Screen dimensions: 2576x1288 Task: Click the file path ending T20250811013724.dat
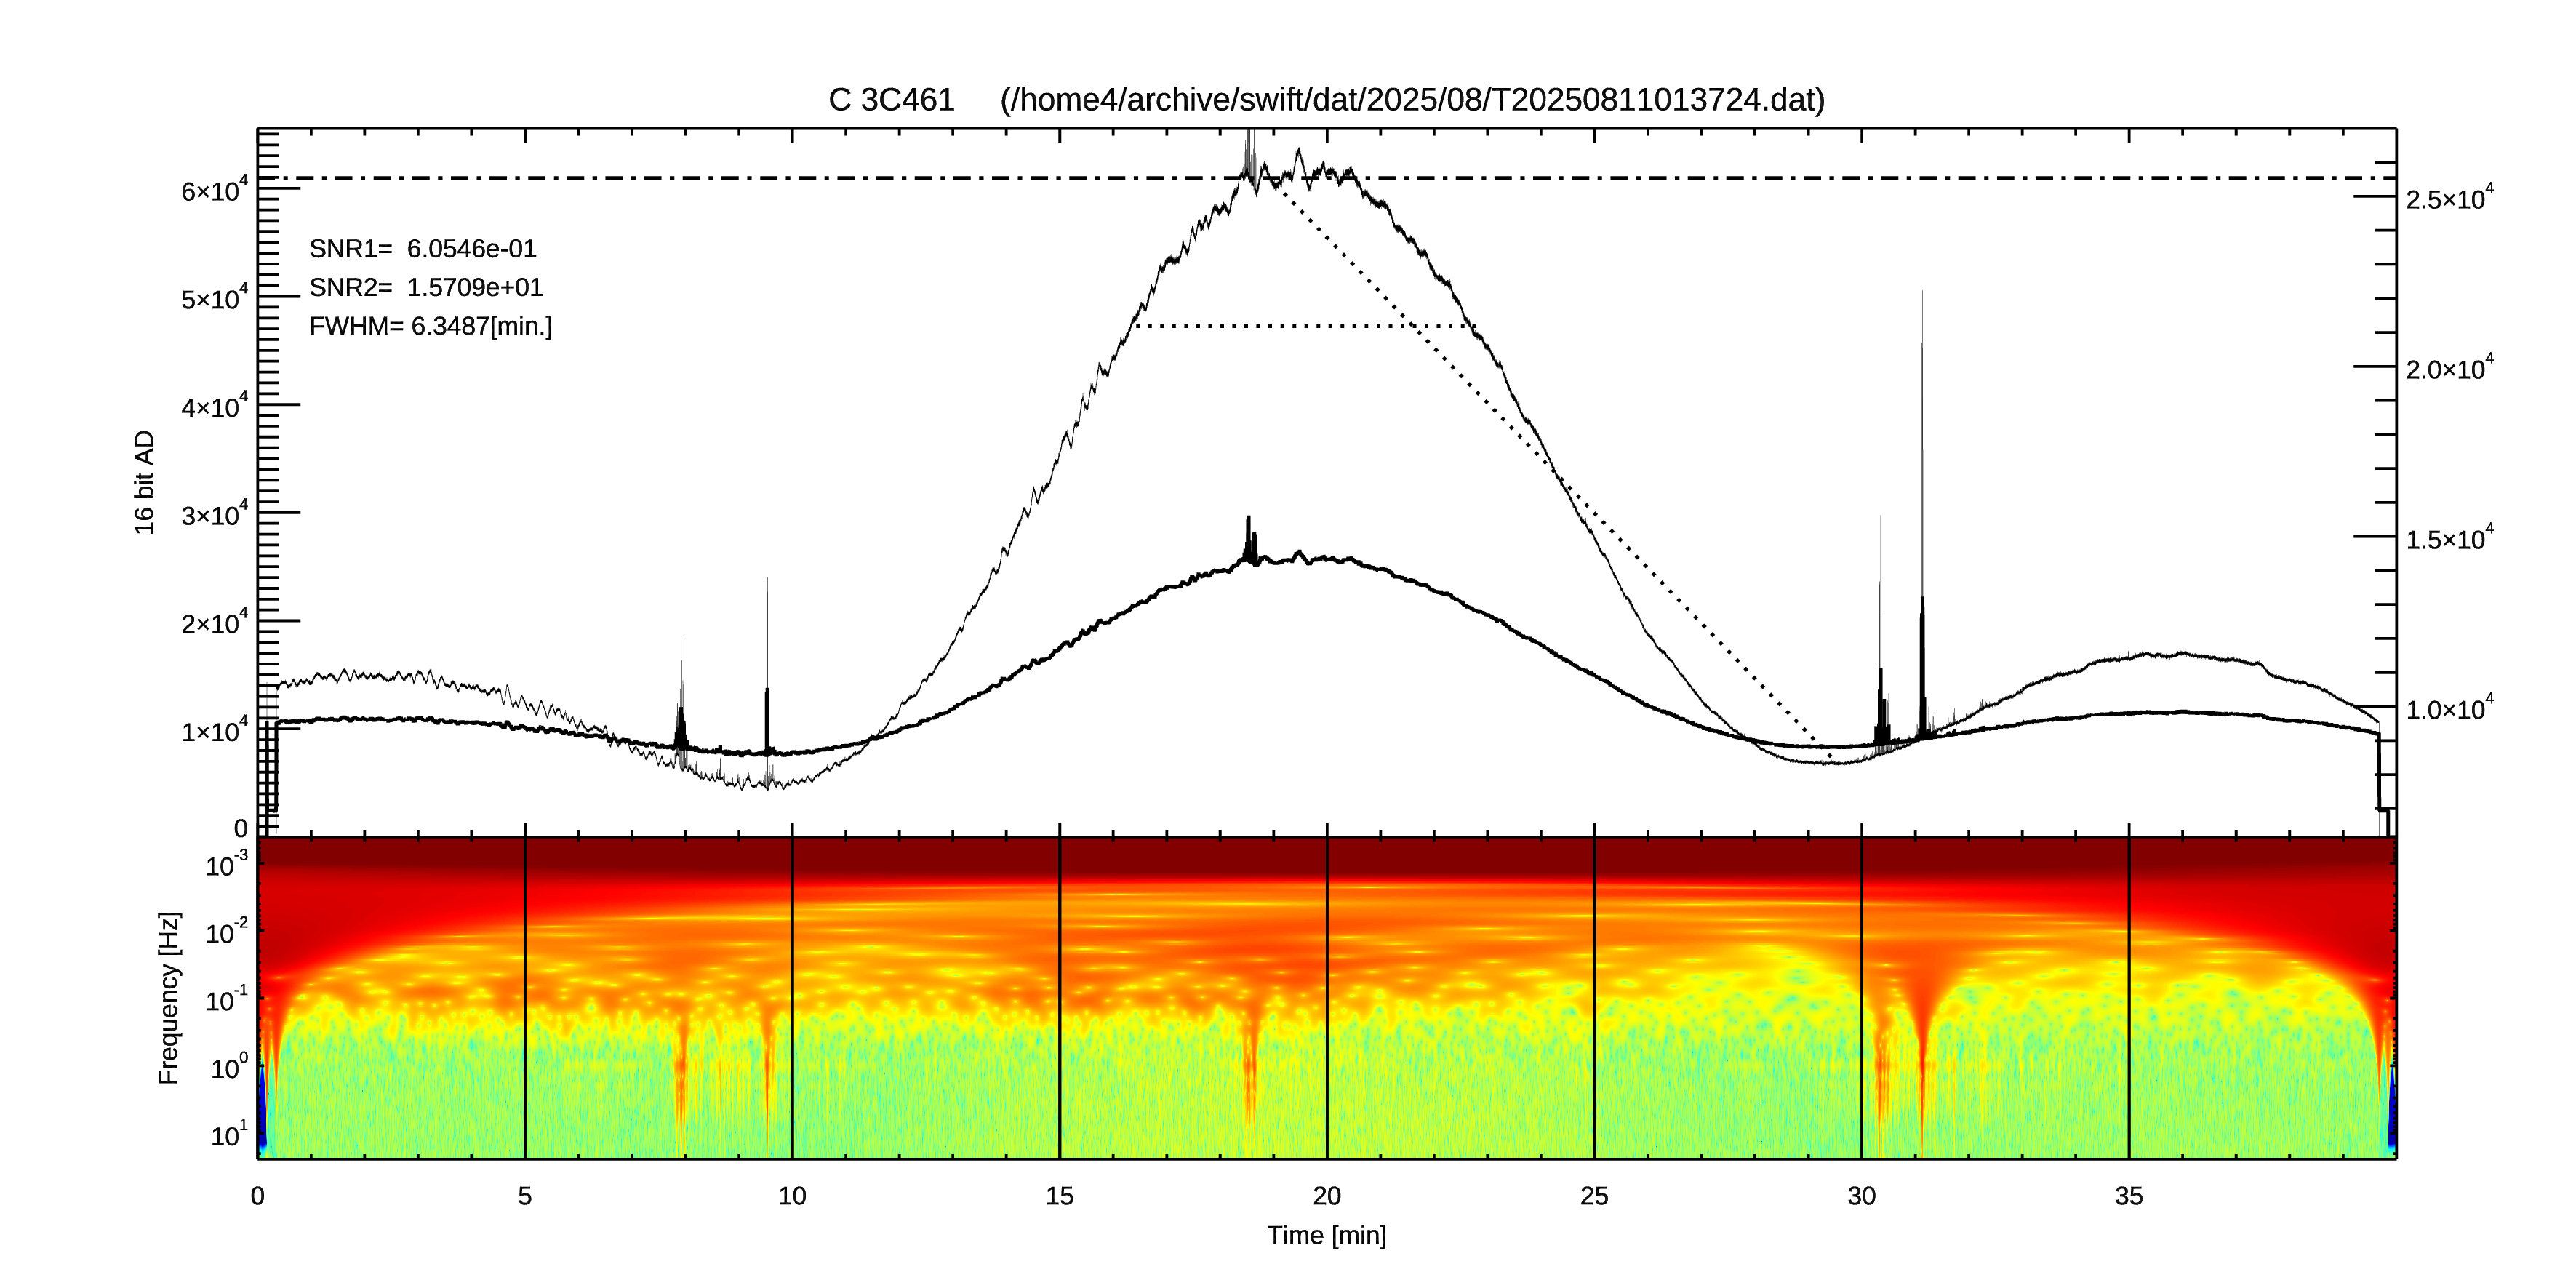point(1412,100)
